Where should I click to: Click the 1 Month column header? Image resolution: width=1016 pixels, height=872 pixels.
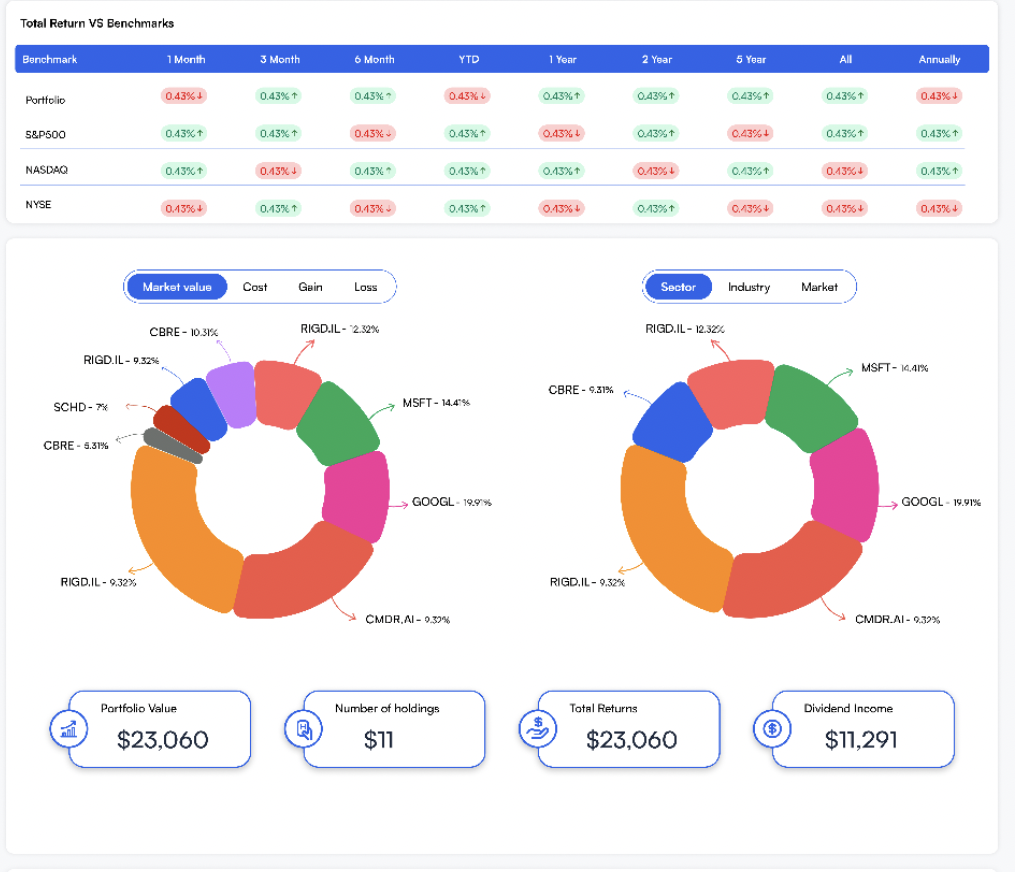pos(186,60)
